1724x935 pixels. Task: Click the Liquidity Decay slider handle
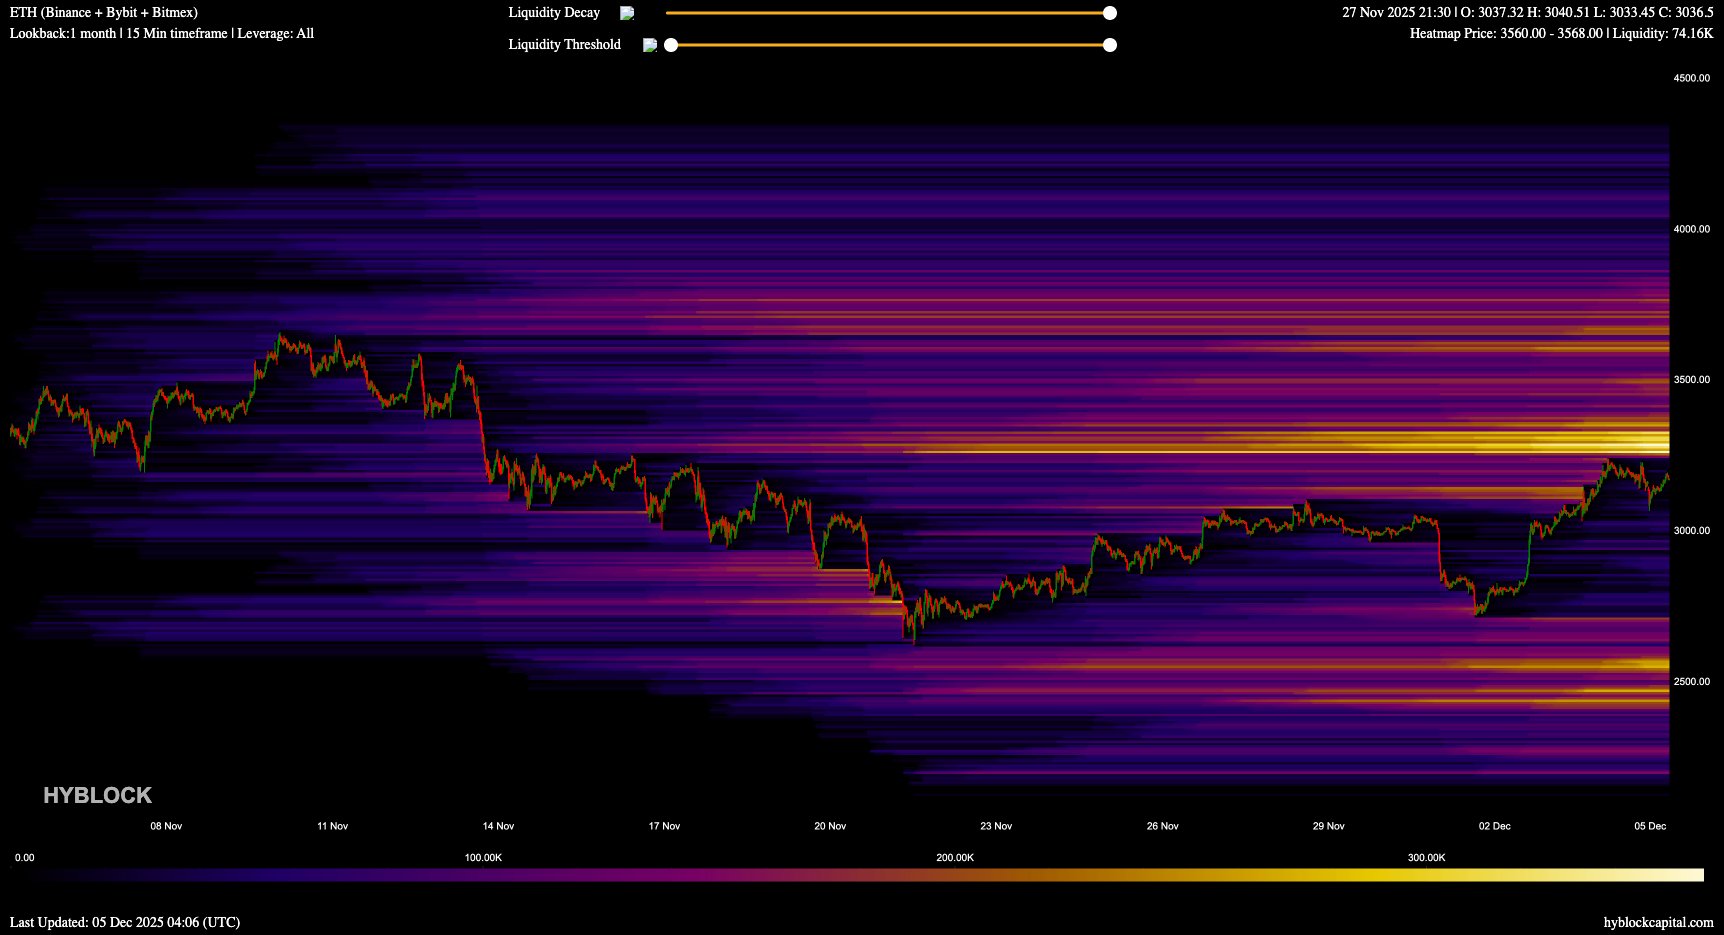point(1110,13)
